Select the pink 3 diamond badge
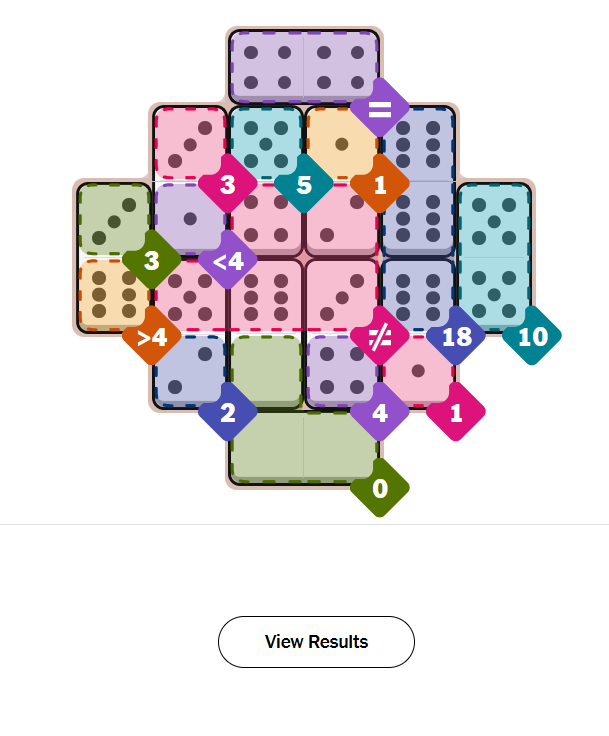Screen dimensions: 609x736 [x=228, y=184]
